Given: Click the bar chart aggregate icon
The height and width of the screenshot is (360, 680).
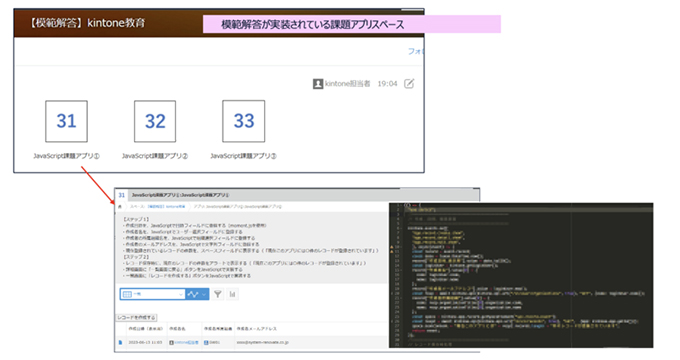Looking at the screenshot, I should [x=232, y=294].
